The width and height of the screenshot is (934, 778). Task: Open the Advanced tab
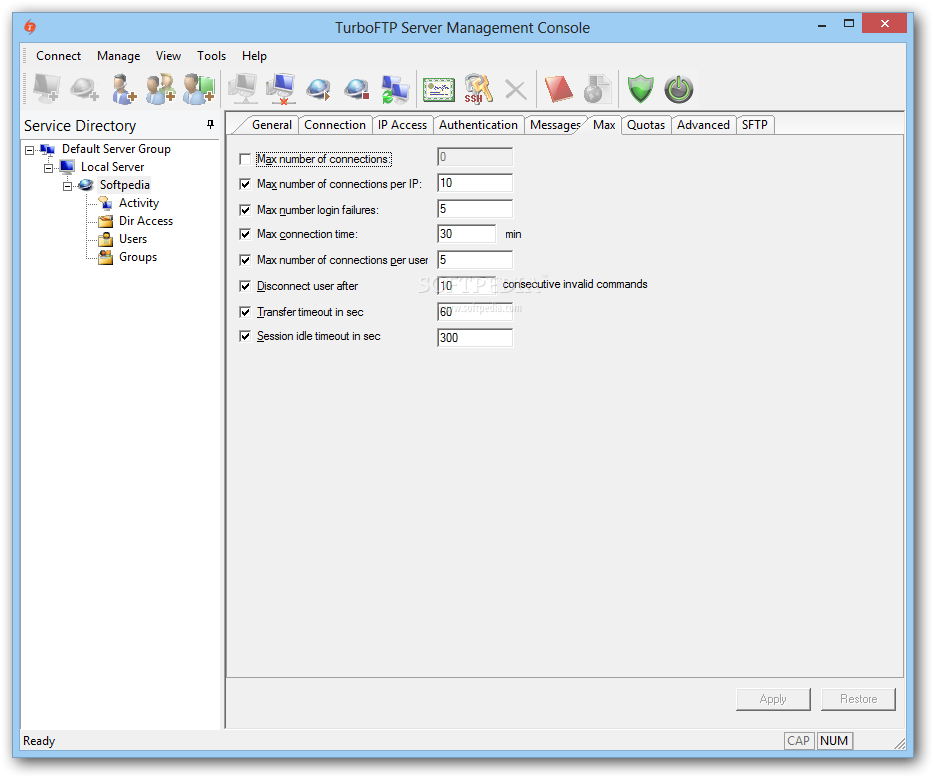coord(703,125)
